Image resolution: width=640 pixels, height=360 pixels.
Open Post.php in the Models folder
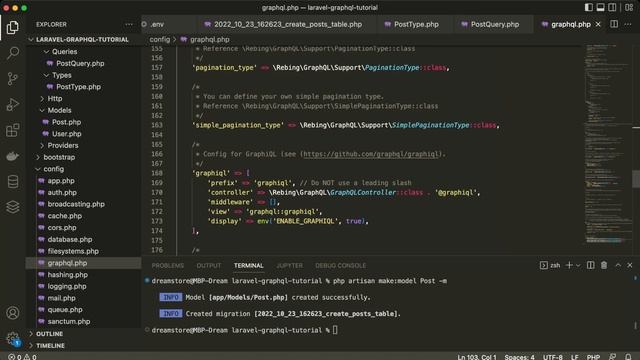pyautogui.click(x=66, y=122)
